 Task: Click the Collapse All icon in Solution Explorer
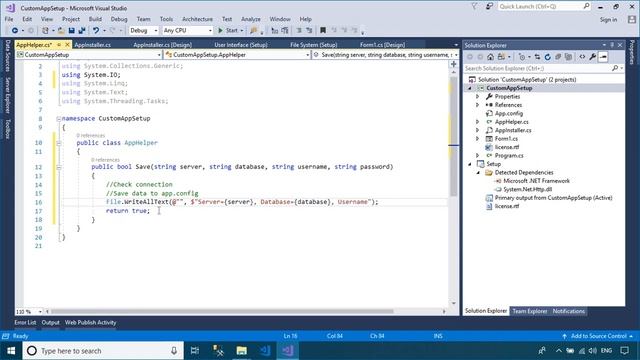point(558,57)
